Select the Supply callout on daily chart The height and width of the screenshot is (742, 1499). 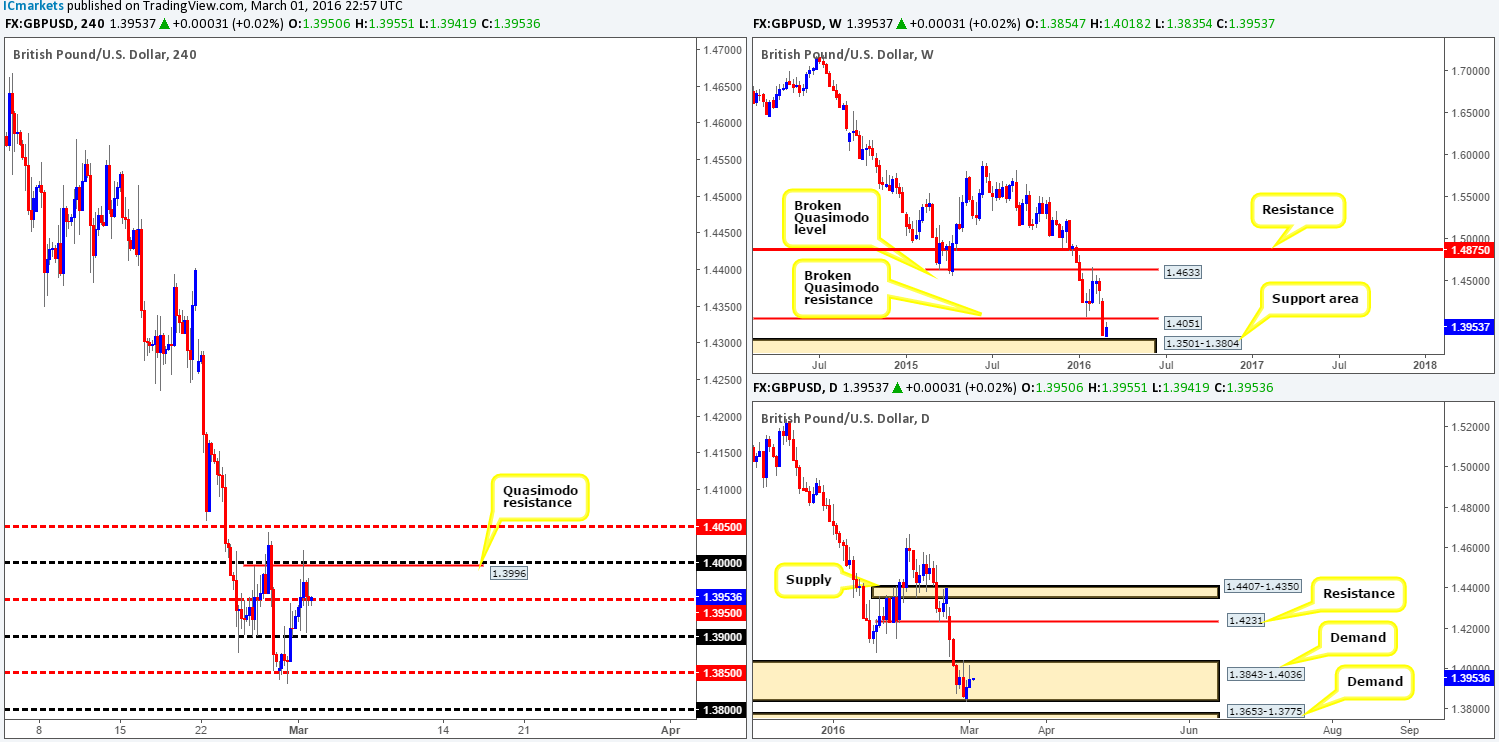[807, 579]
